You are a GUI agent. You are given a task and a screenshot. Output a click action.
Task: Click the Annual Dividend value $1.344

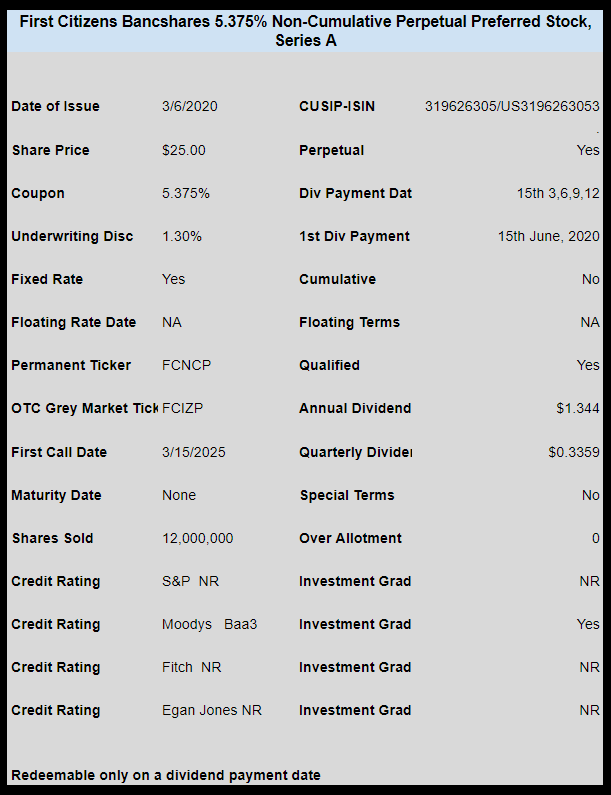[578, 409]
